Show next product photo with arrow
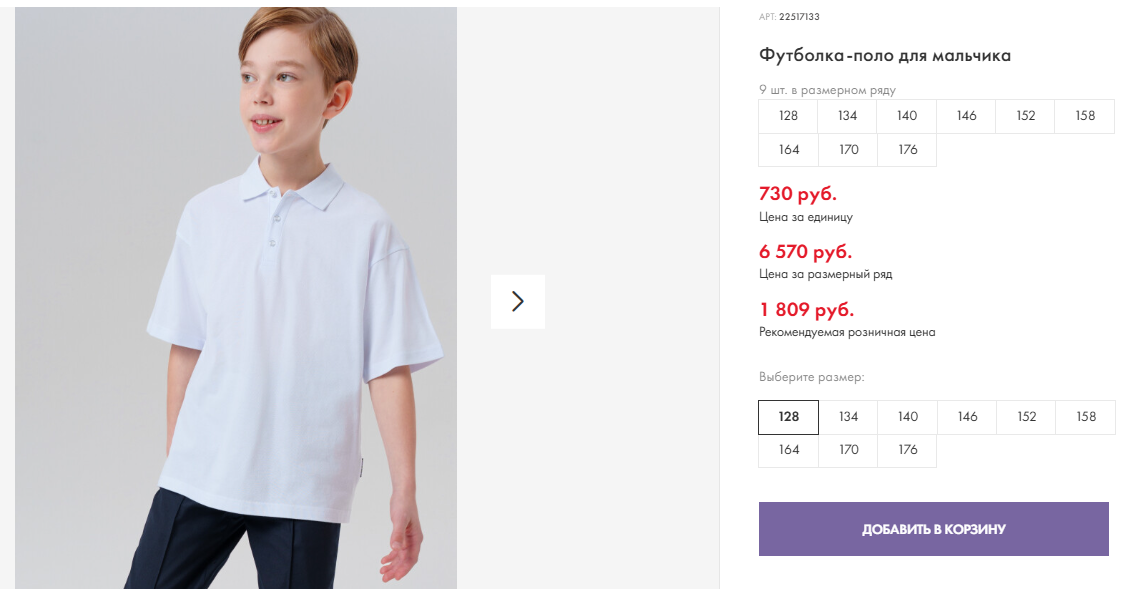This screenshot has width=1134, height=589. coord(518,301)
